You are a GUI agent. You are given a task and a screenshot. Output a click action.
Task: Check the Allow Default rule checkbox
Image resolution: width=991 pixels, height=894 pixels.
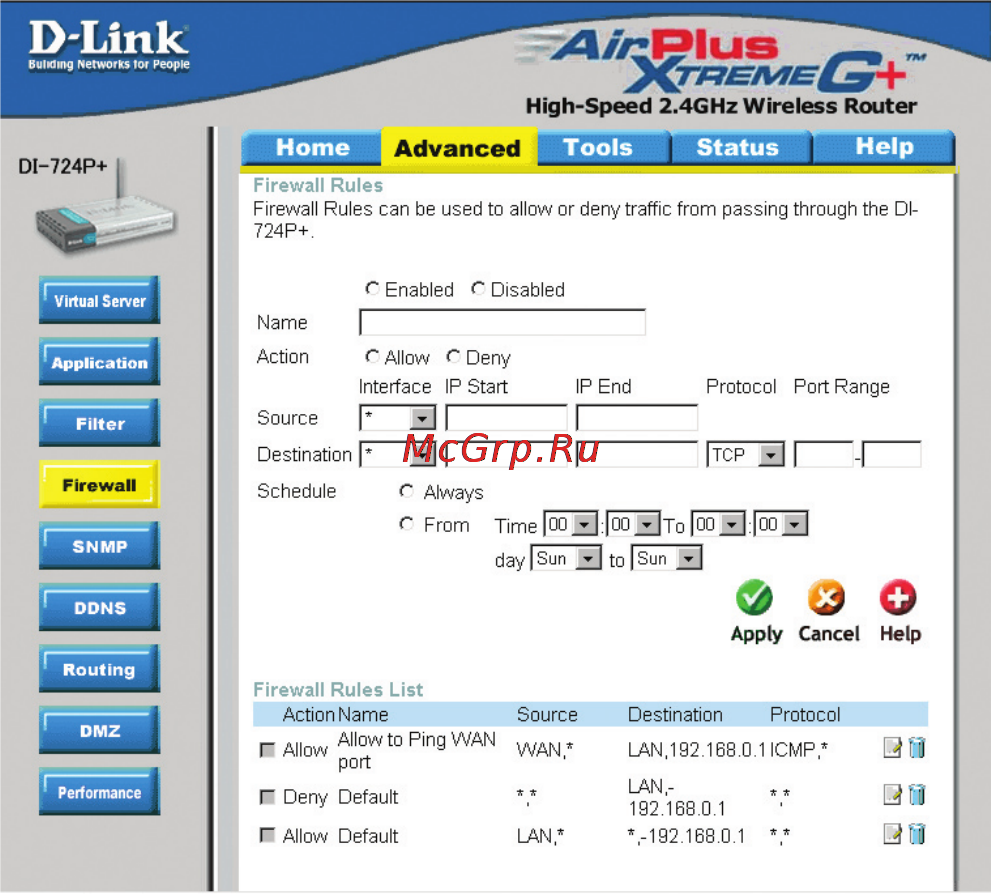(x=267, y=835)
